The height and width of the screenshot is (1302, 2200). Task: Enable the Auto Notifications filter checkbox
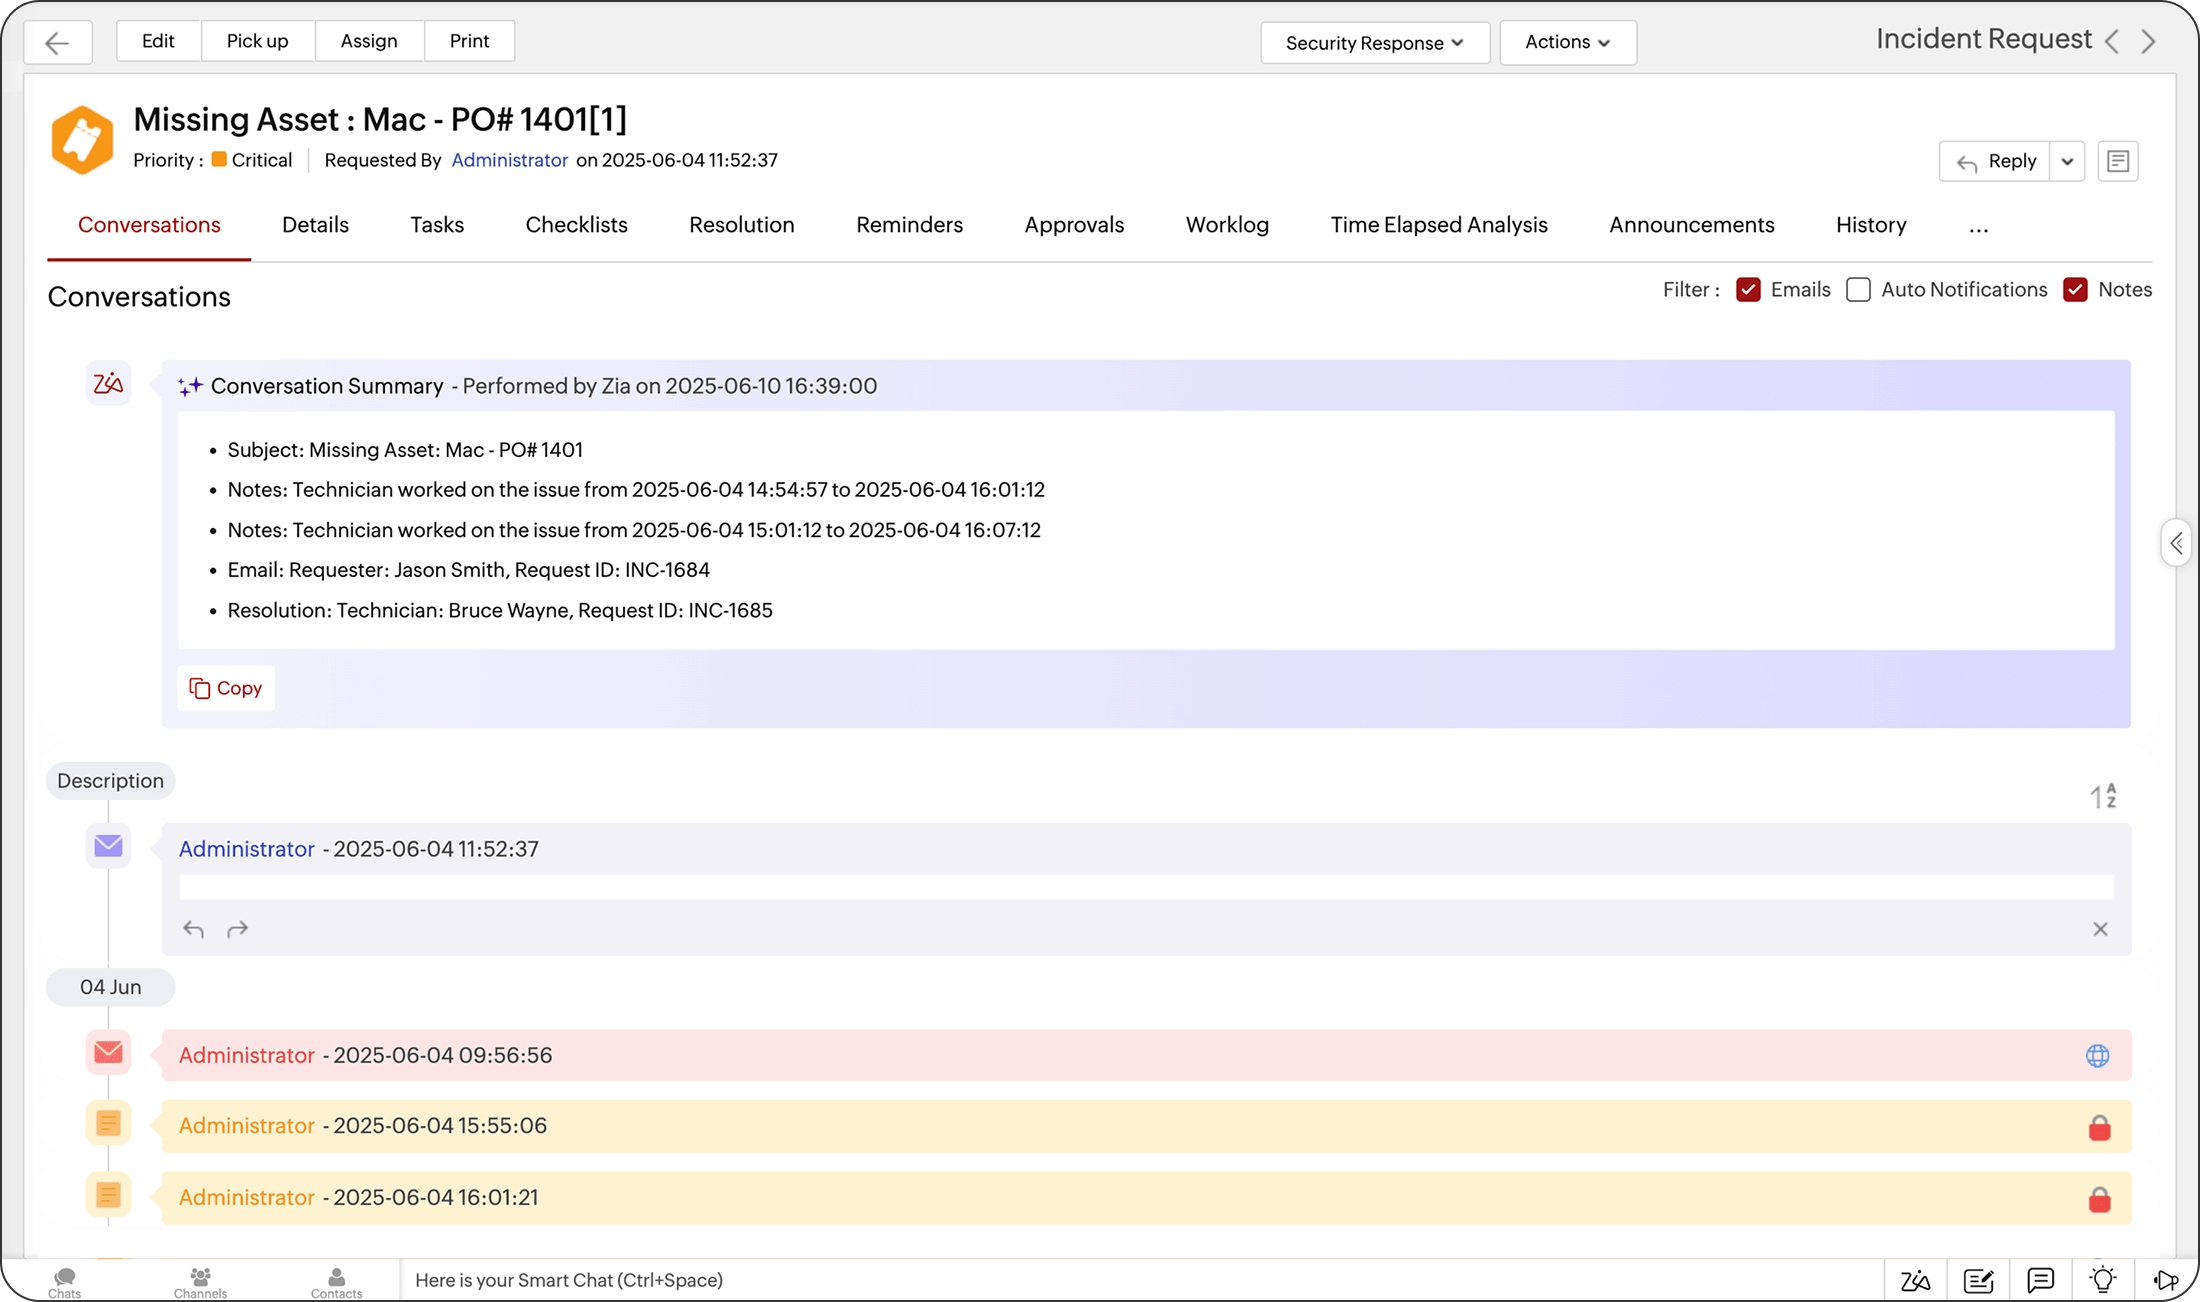[x=1858, y=290]
